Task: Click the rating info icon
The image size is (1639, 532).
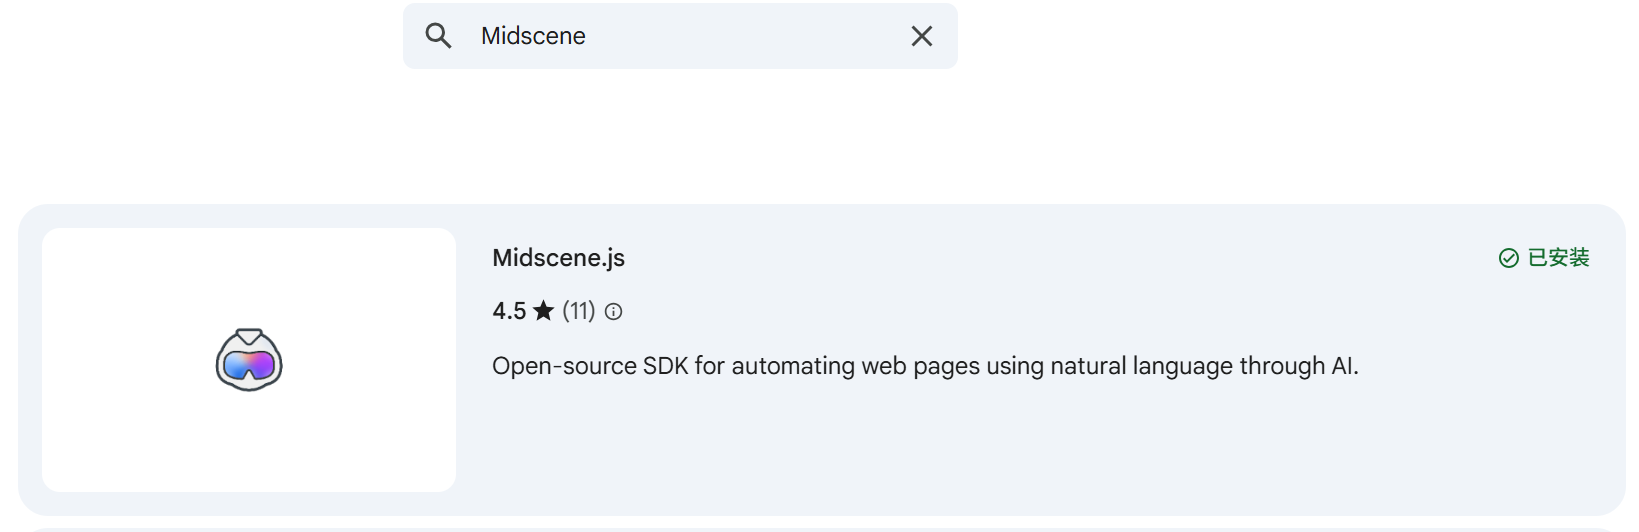Action: click(x=614, y=312)
